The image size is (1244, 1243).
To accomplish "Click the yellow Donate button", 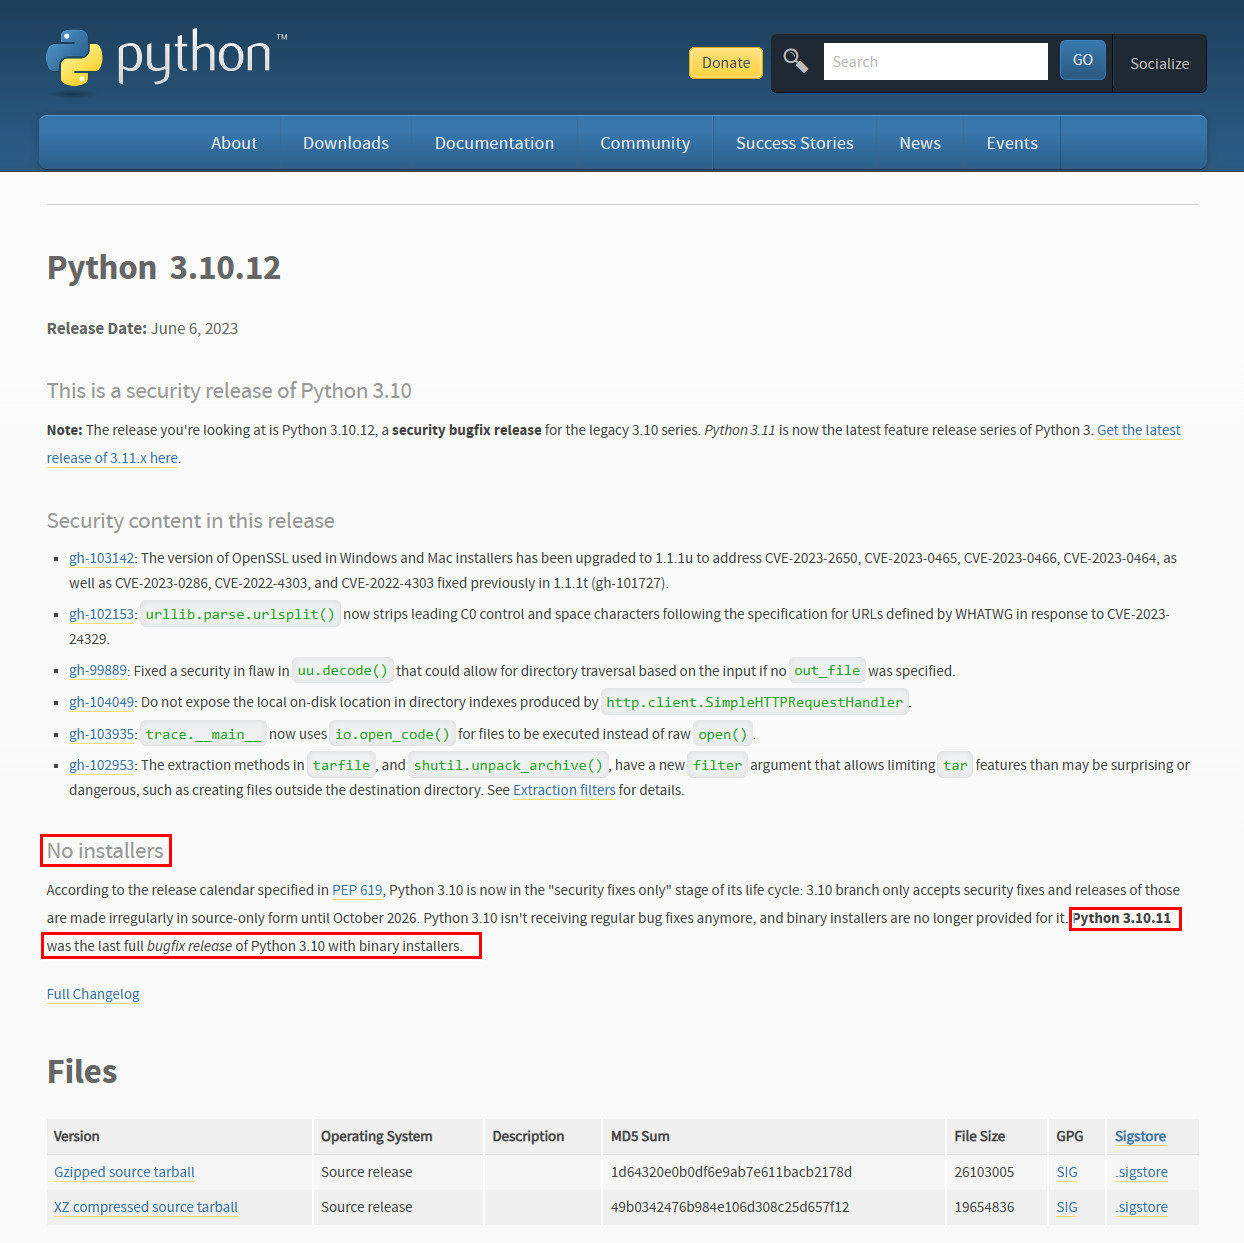I will point(725,62).
